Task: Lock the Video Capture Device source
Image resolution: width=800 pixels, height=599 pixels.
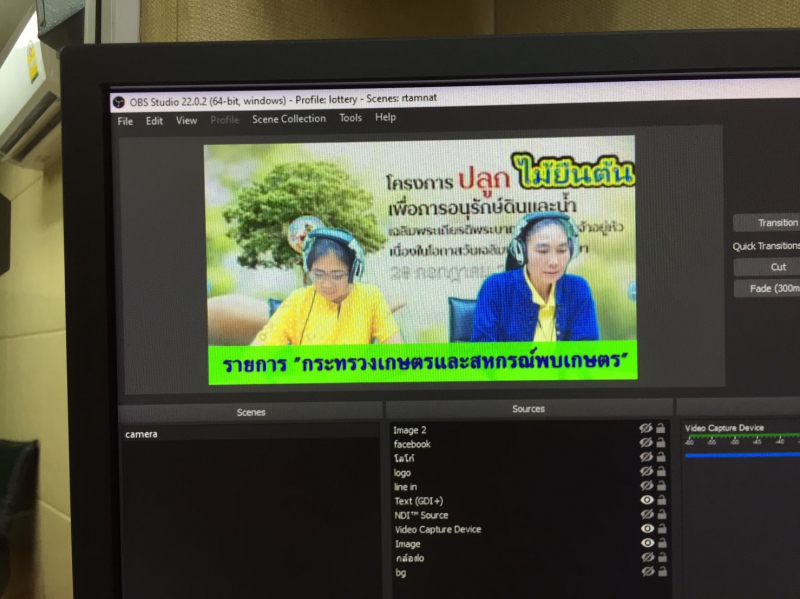Action: pyautogui.click(x=661, y=529)
